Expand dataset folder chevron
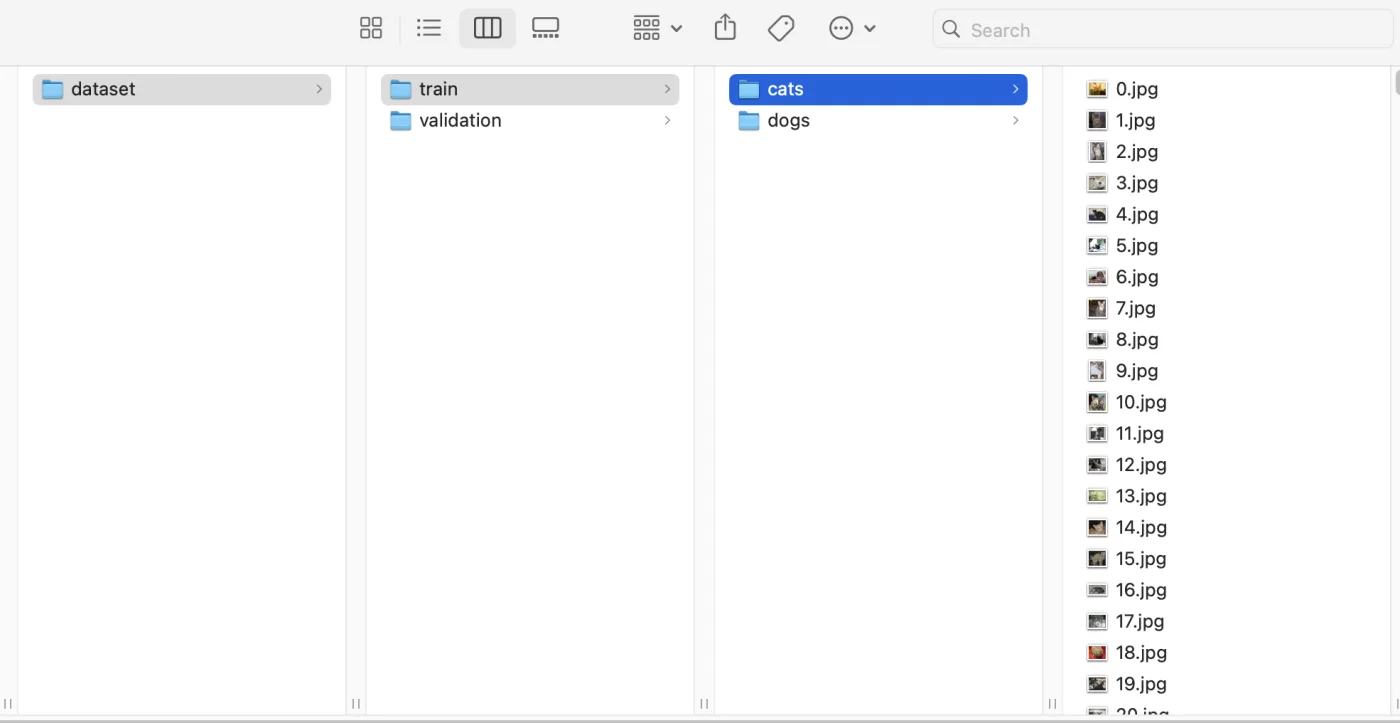Viewport: 1400px width, 723px height. point(319,89)
